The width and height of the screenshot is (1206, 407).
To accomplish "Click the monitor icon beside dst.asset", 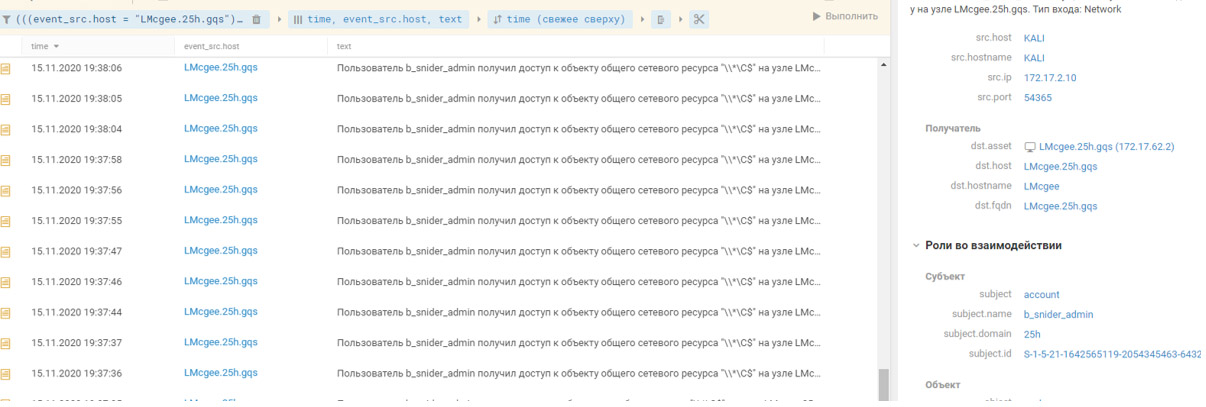I will (1030, 147).
